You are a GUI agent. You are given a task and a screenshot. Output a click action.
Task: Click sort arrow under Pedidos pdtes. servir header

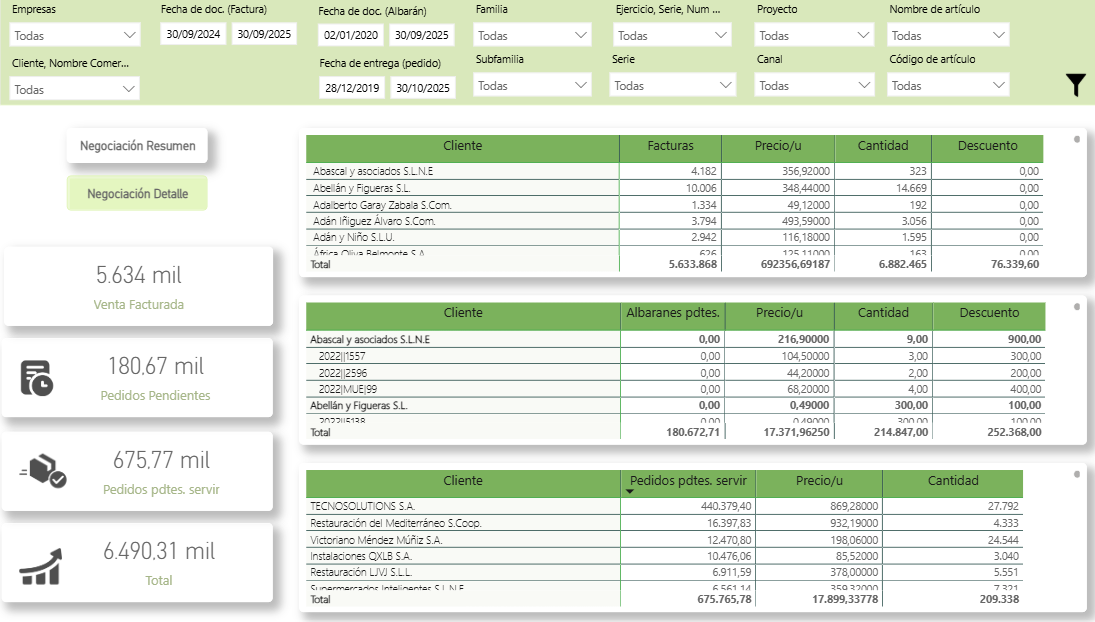[x=630, y=492]
